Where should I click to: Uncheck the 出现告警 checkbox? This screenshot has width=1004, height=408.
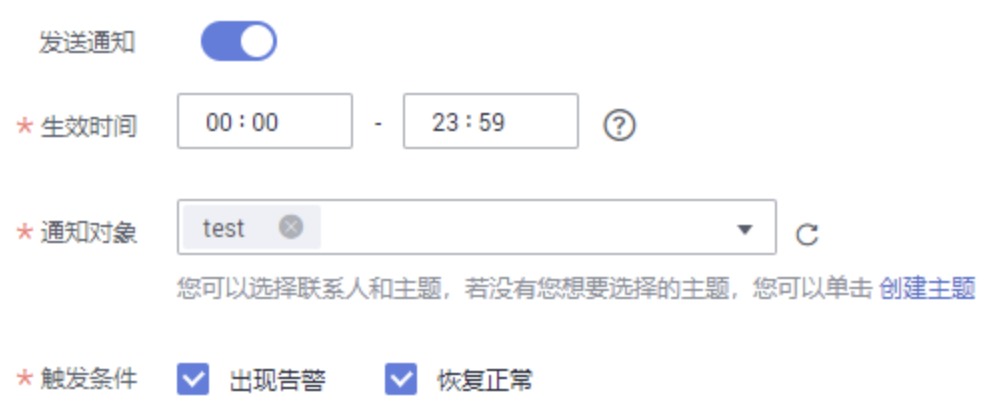(x=193, y=379)
